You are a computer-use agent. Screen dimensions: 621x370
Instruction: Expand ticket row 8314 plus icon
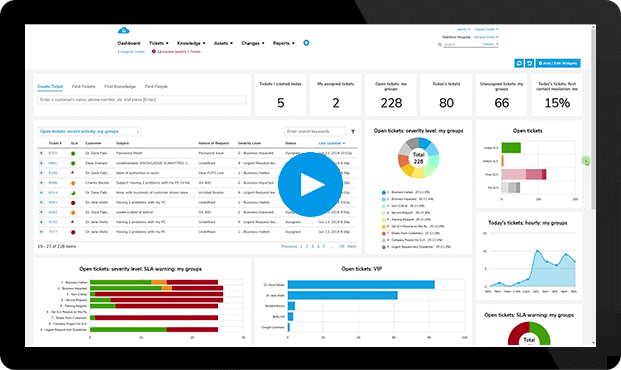coord(41,193)
